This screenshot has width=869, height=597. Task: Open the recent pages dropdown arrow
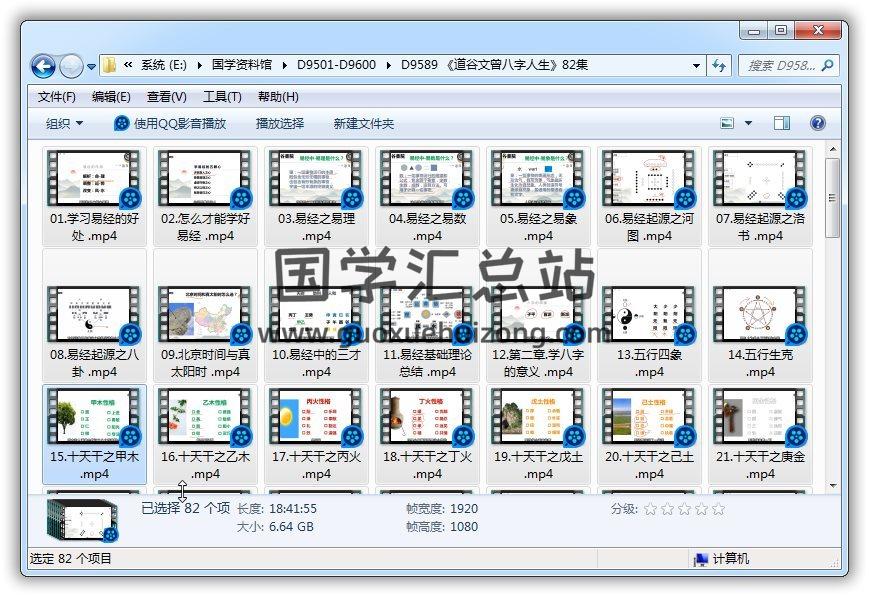pyautogui.click(x=92, y=67)
